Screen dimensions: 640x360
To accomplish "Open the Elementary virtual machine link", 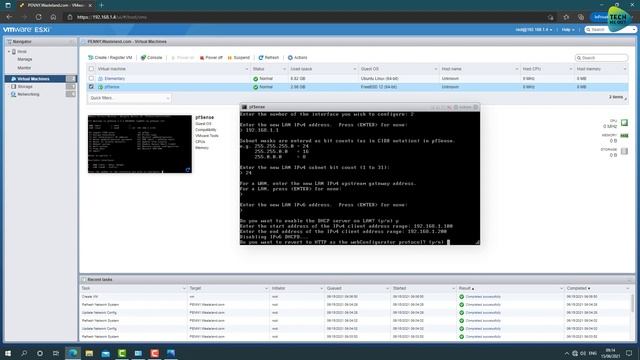I will tap(114, 78).
